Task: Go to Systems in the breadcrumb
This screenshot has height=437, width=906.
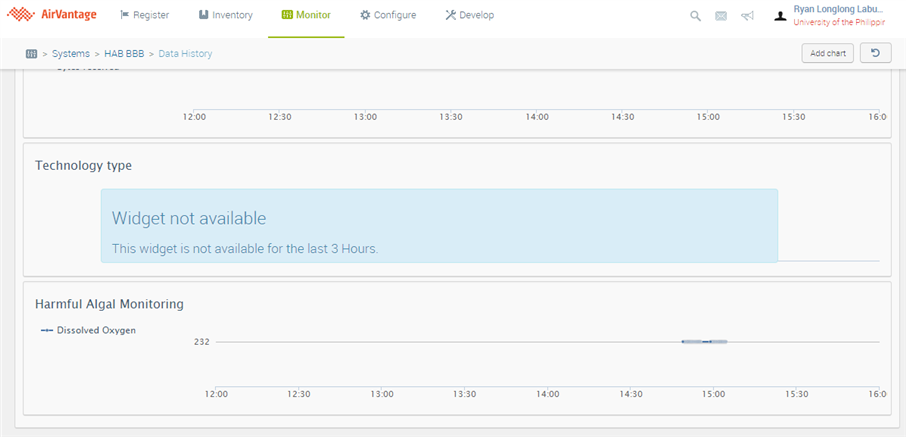Action: 71,53
